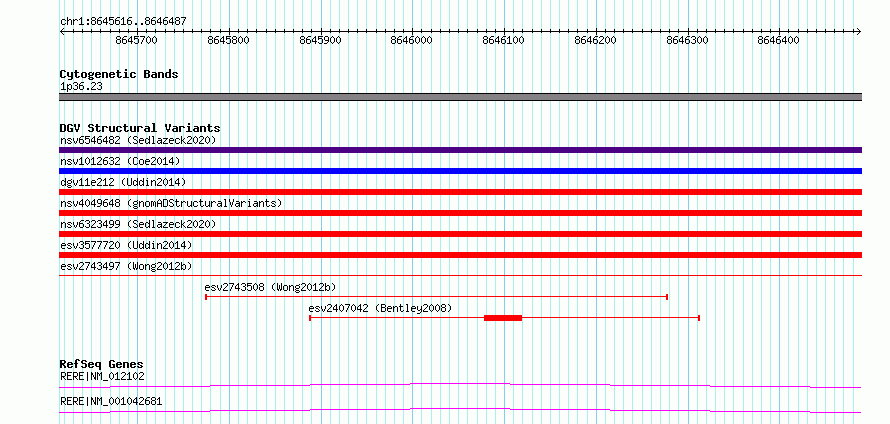The width and height of the screenshot is (890, 424).
Task: Click the right arrowhead of the ruler
Action: click(x=859, y=31)
